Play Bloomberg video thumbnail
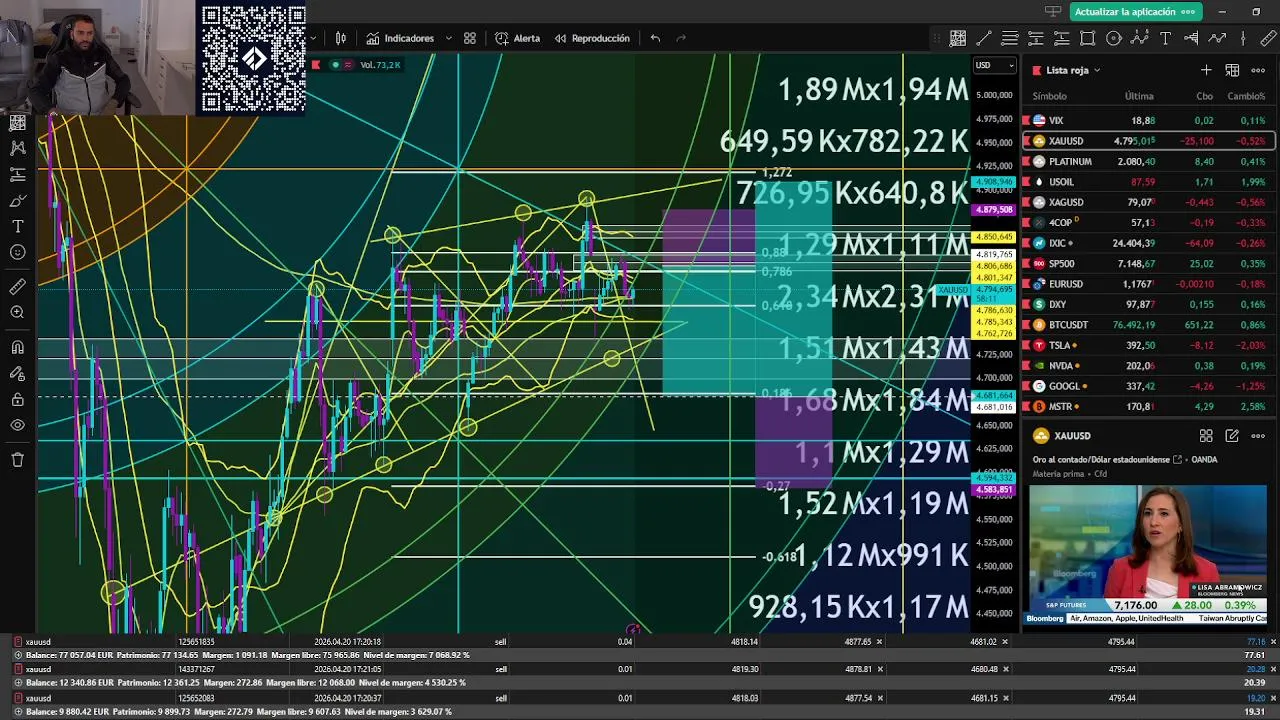 (1148, 555)
